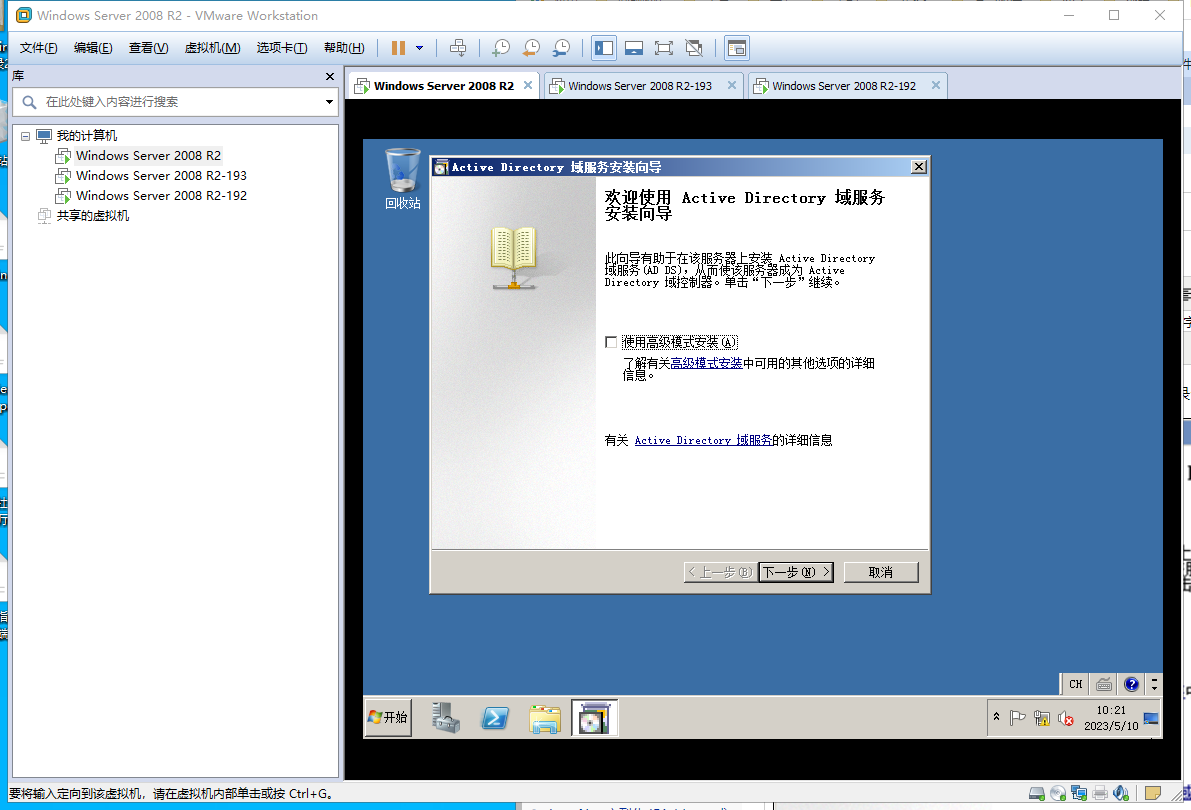The height and width of the screenshot is (810, 1191).
Task: Select Windows Server 2008 R2 in library tree
Action: coord(148,156)
